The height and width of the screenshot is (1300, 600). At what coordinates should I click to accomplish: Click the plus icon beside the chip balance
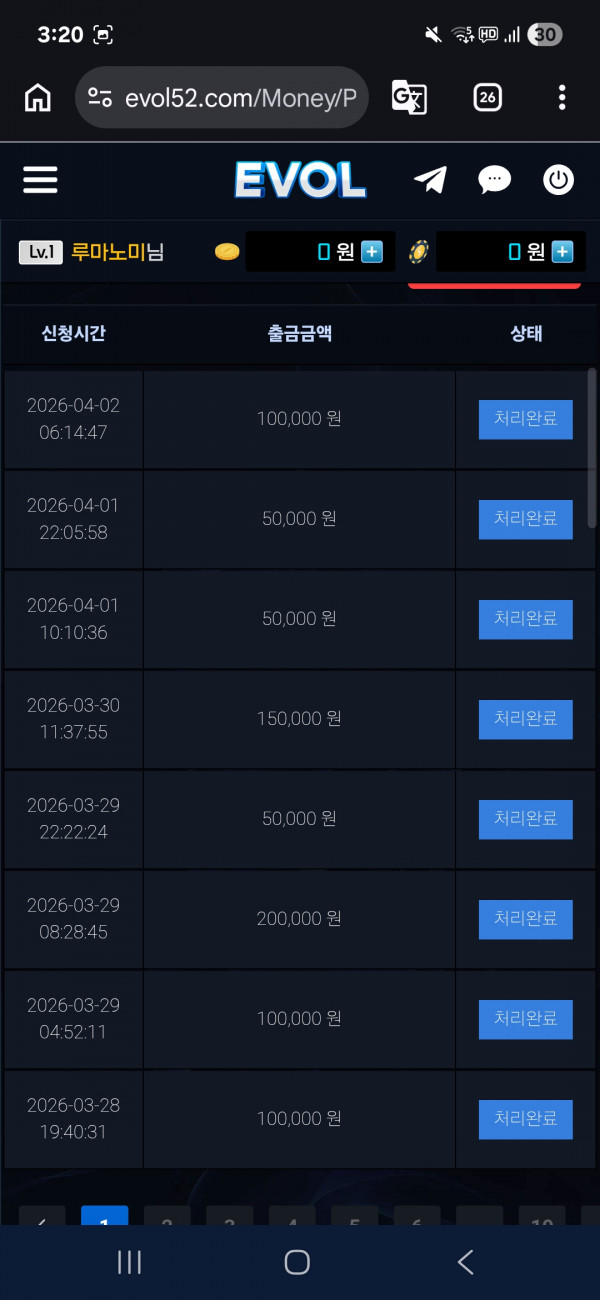pos(563,252)
